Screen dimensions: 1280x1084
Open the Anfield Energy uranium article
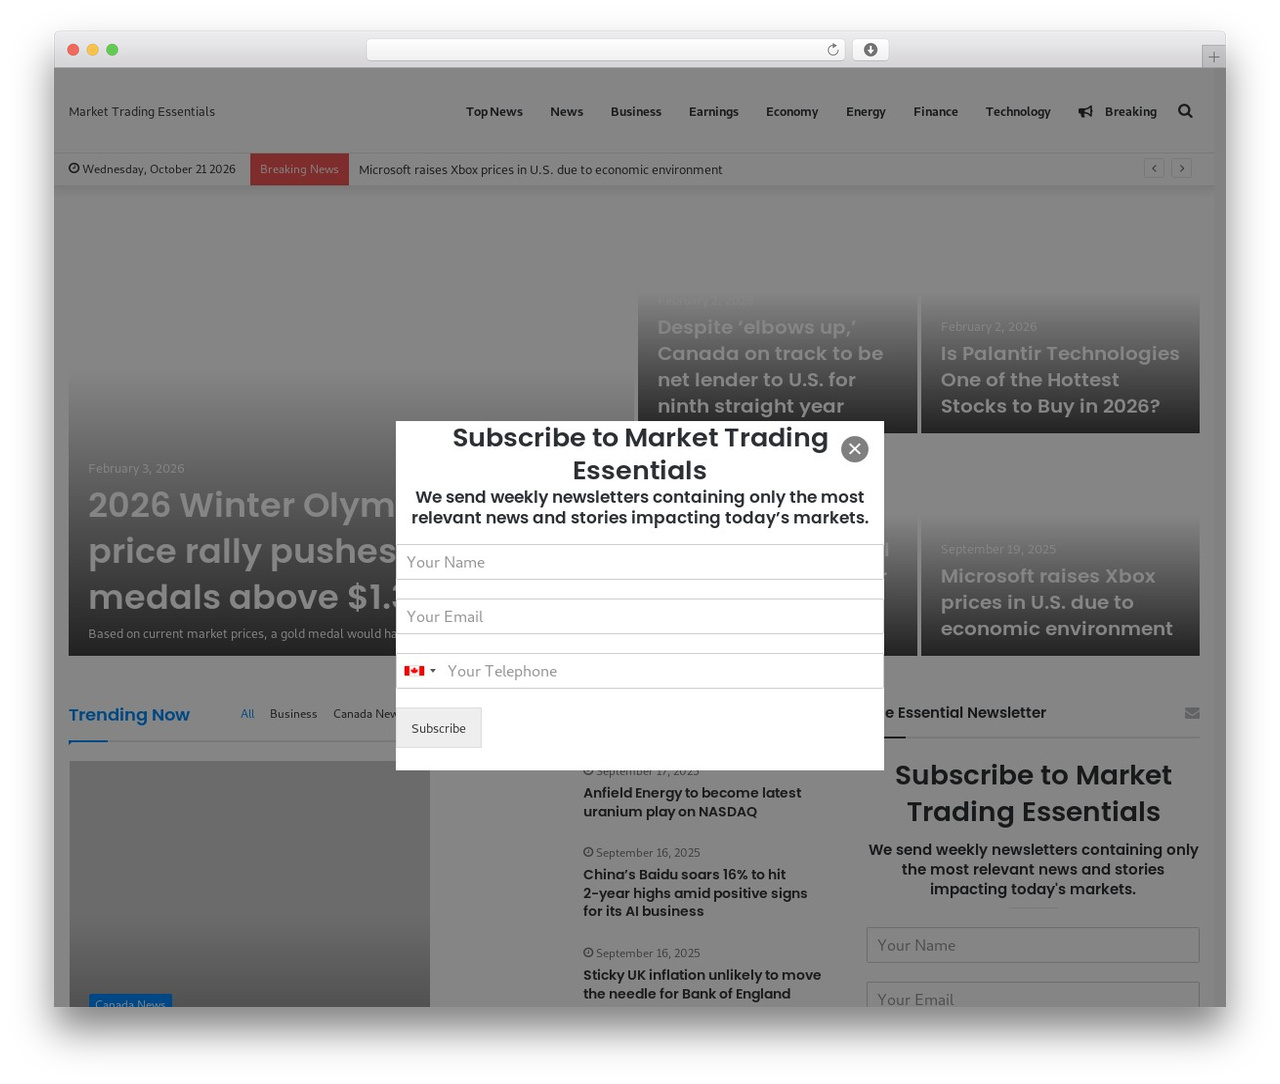pos(692,802)
